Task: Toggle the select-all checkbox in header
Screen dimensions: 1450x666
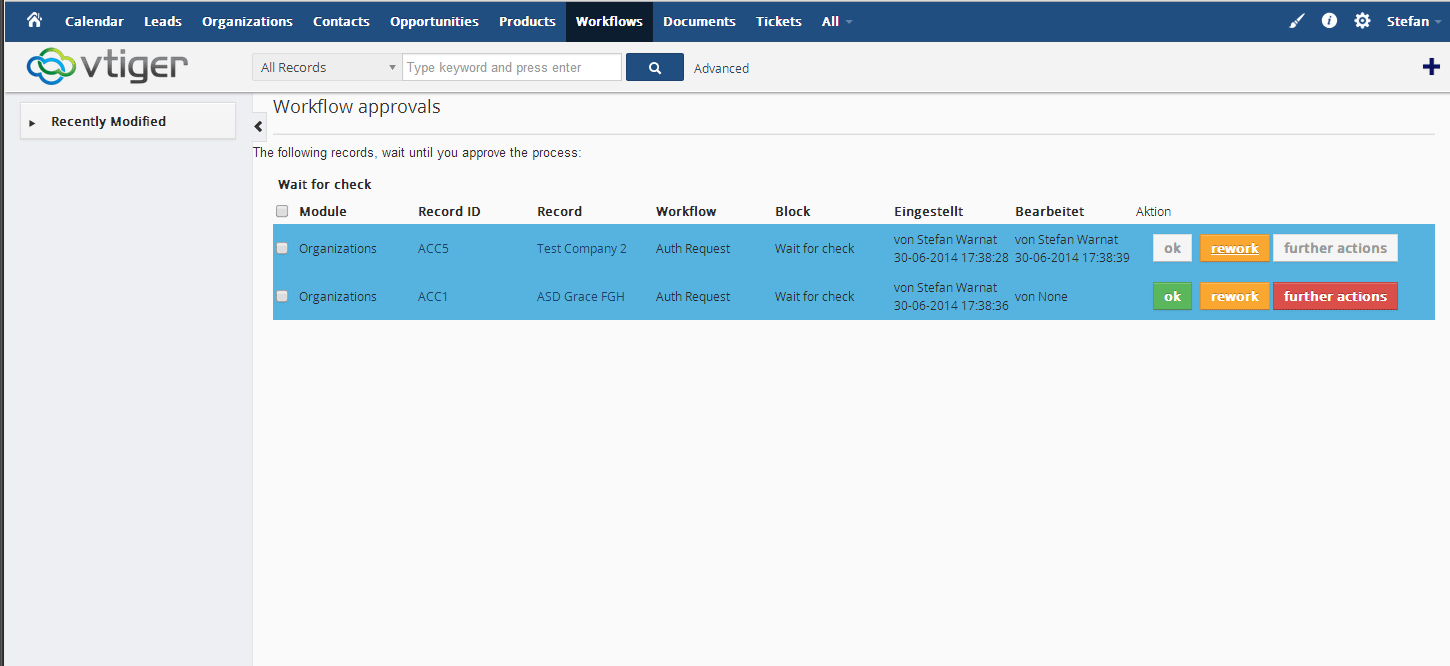Action: 282,211
